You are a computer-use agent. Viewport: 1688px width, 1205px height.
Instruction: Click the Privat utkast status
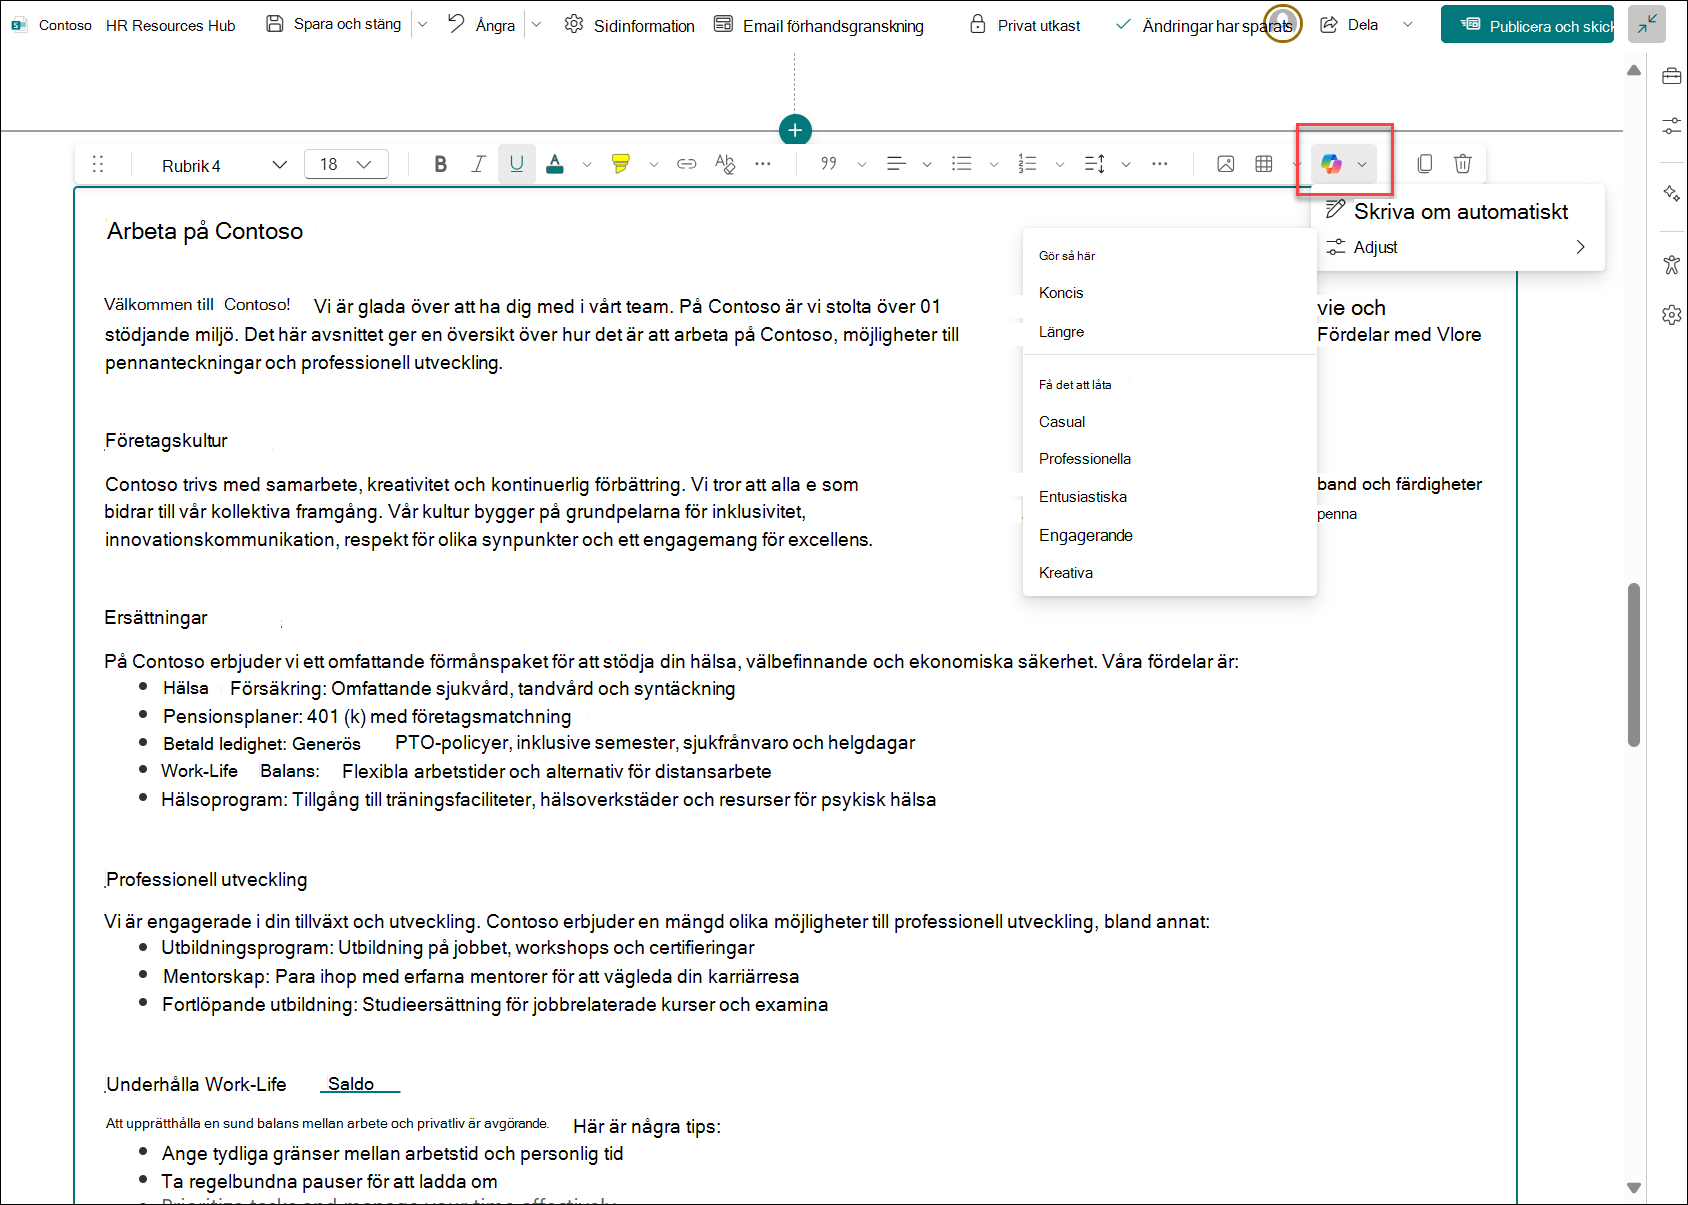(1026, 25)
